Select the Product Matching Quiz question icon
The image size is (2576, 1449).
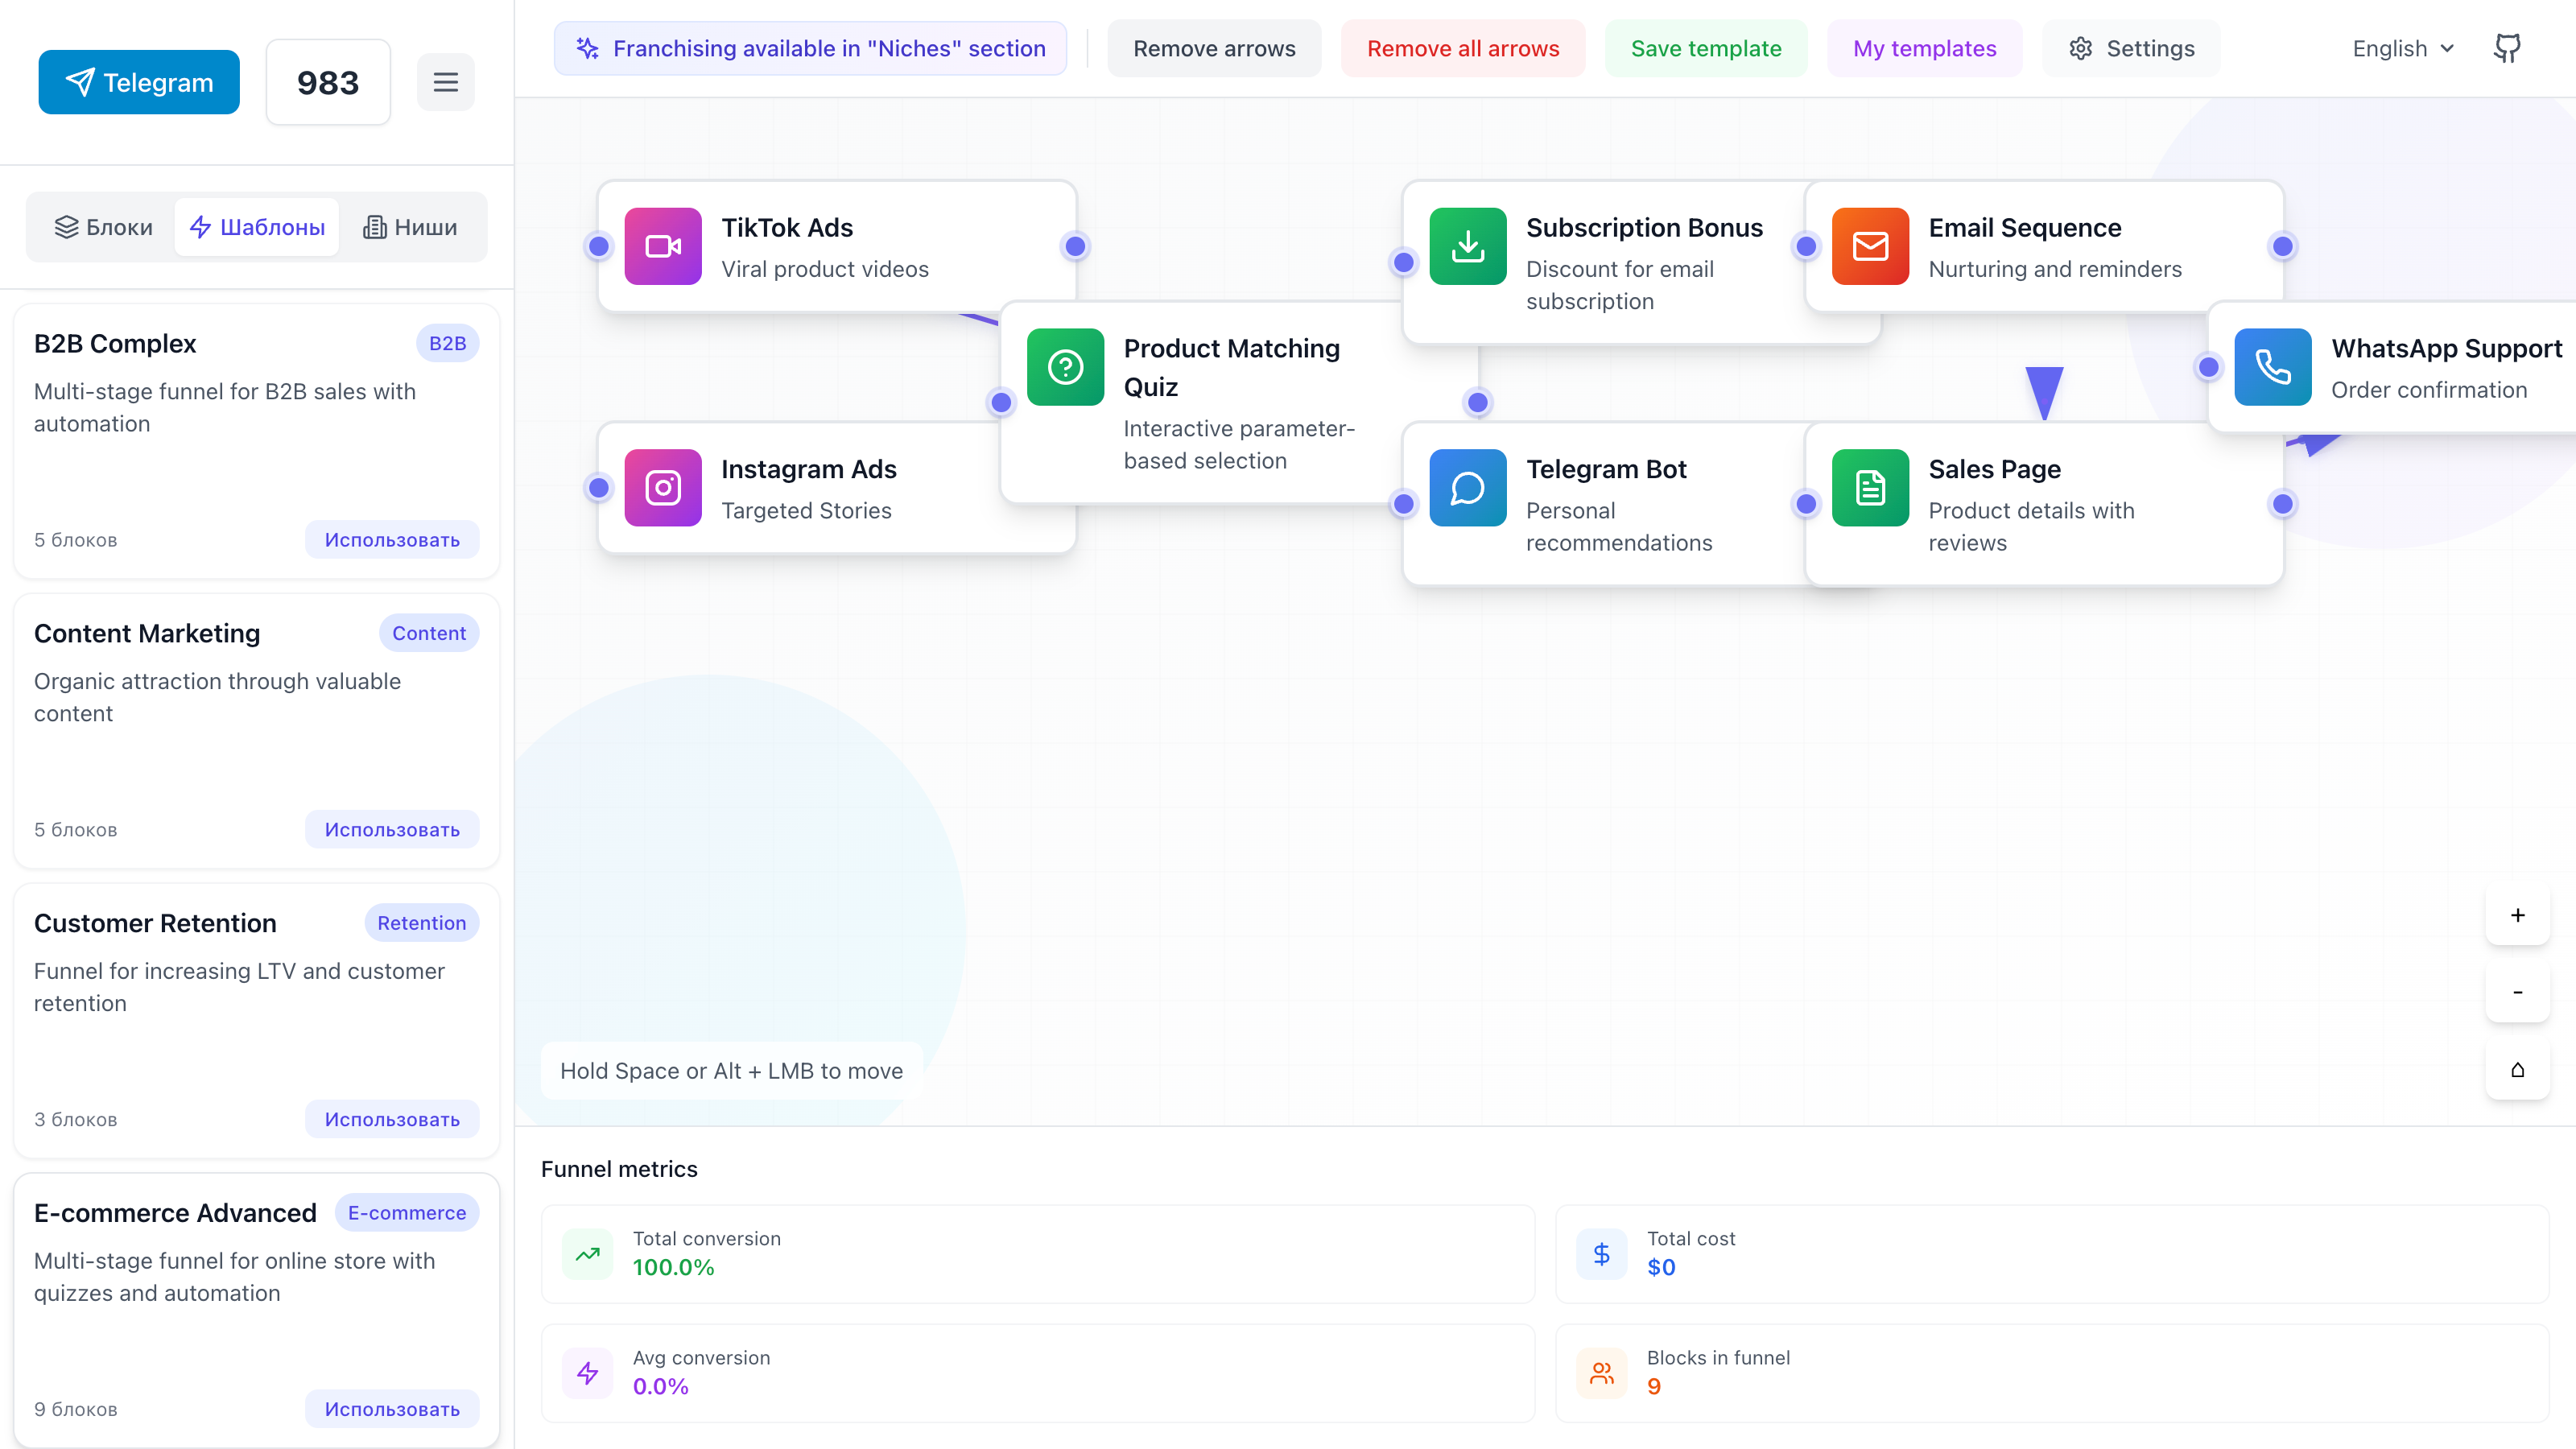pyautogui.click(x=1066, y=367)
